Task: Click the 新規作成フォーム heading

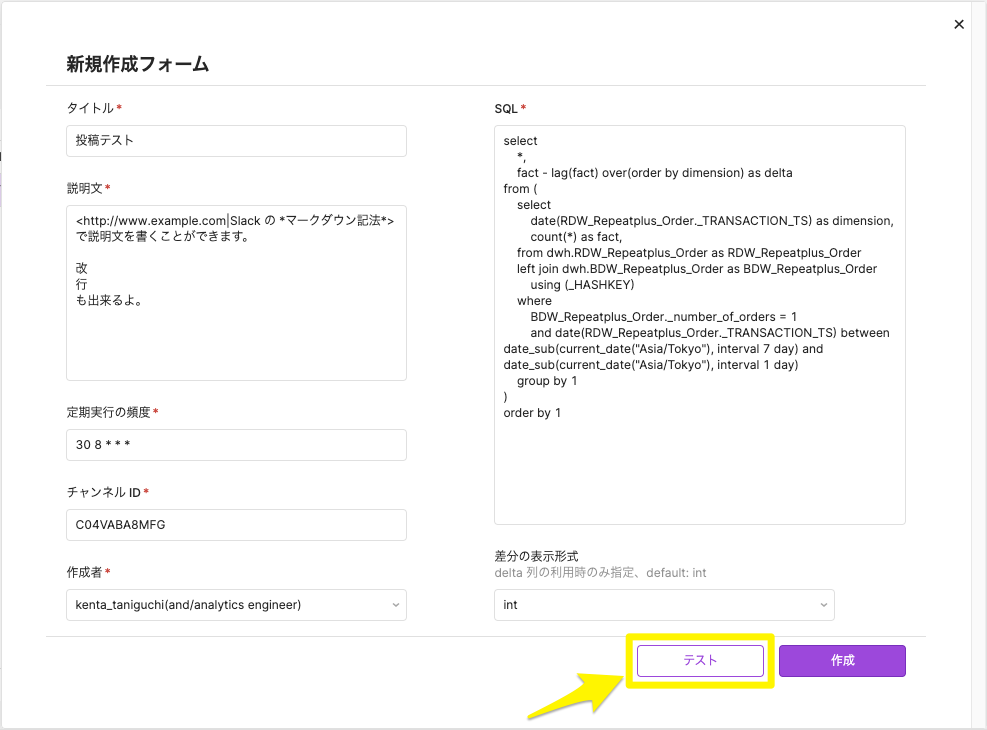Action: (x=137, y=64)
